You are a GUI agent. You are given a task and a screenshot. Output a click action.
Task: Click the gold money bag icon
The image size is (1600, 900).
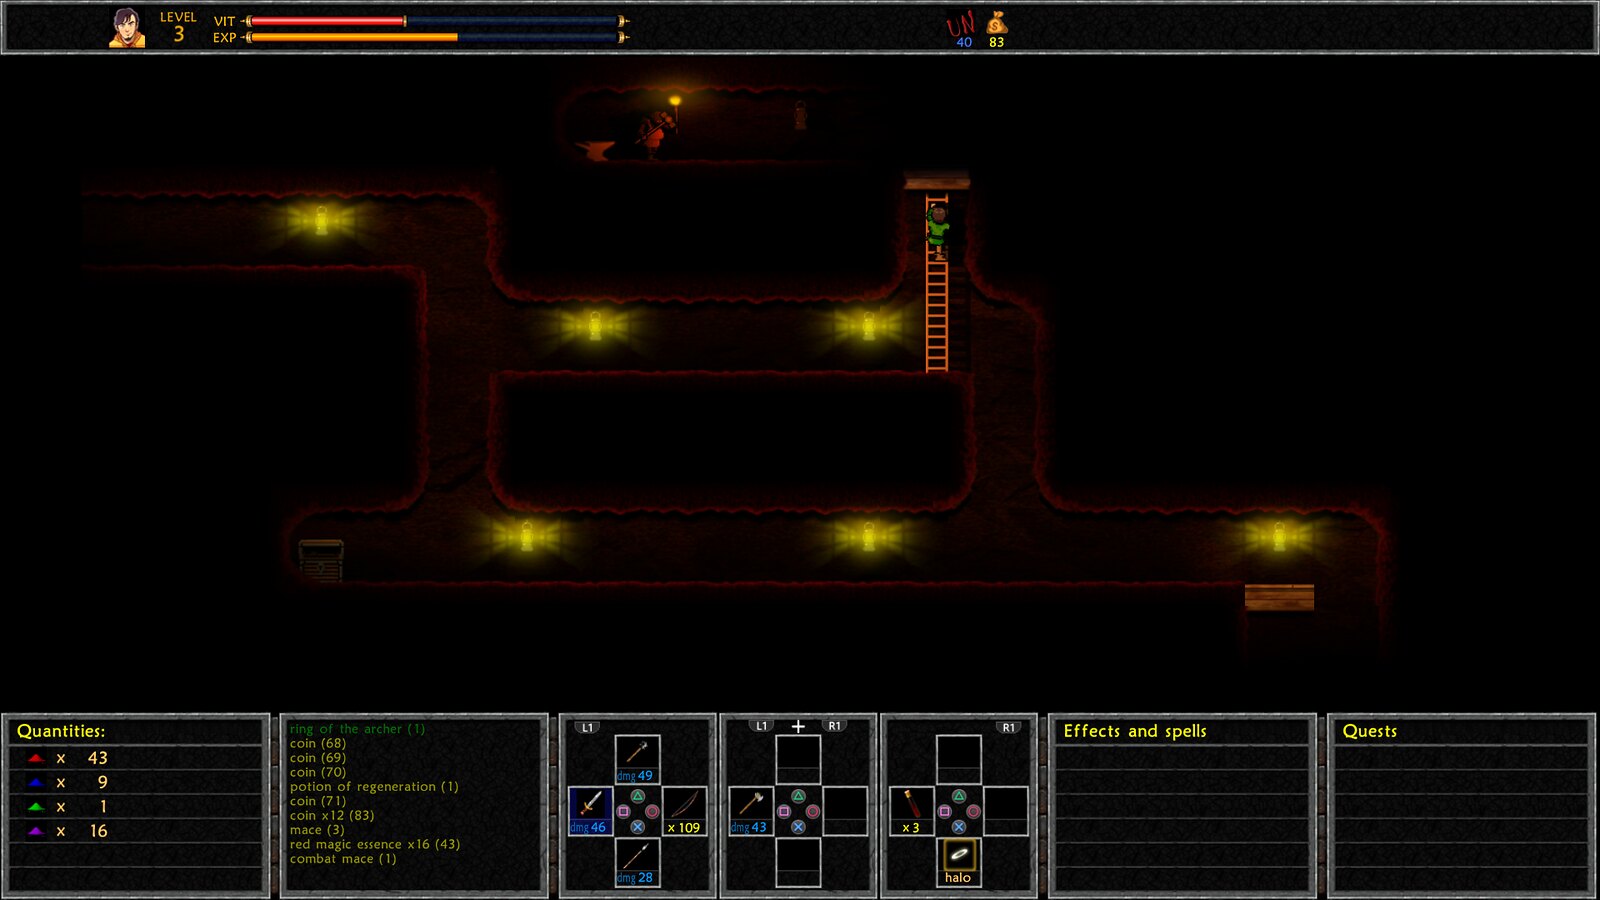click(x=996, y=22)
